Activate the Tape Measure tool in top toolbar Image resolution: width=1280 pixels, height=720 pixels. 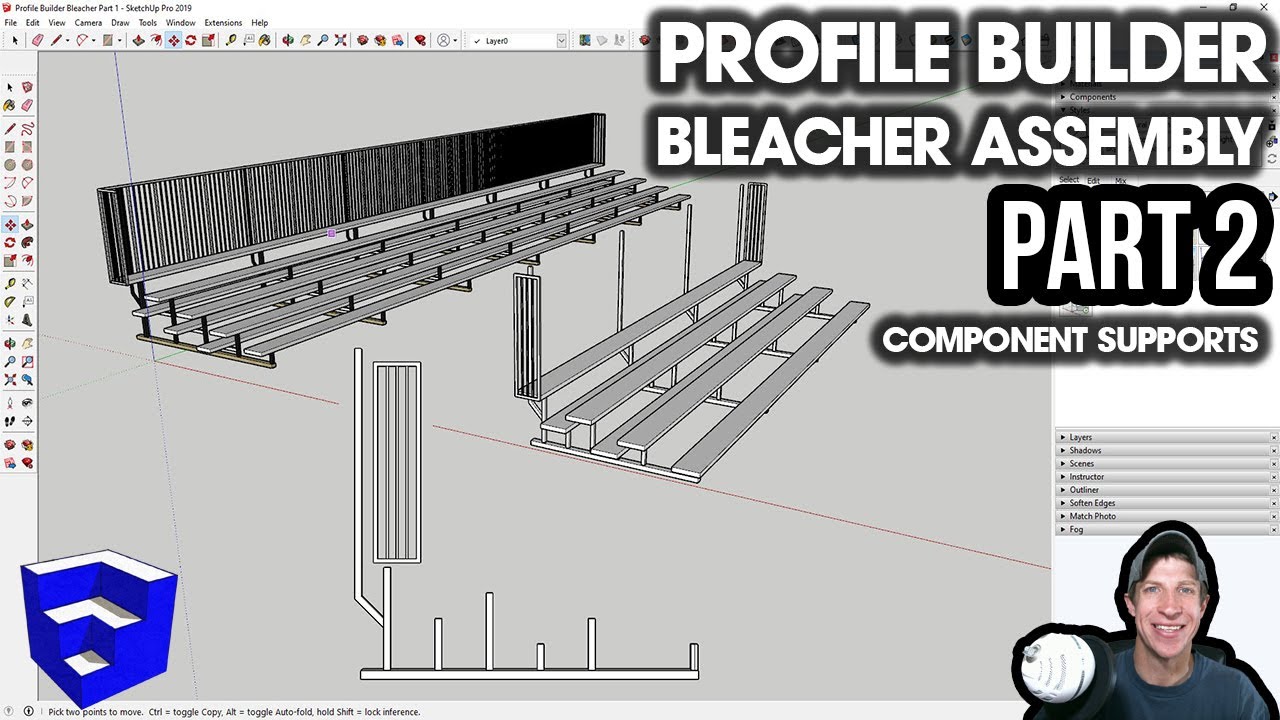coord(231,41)
